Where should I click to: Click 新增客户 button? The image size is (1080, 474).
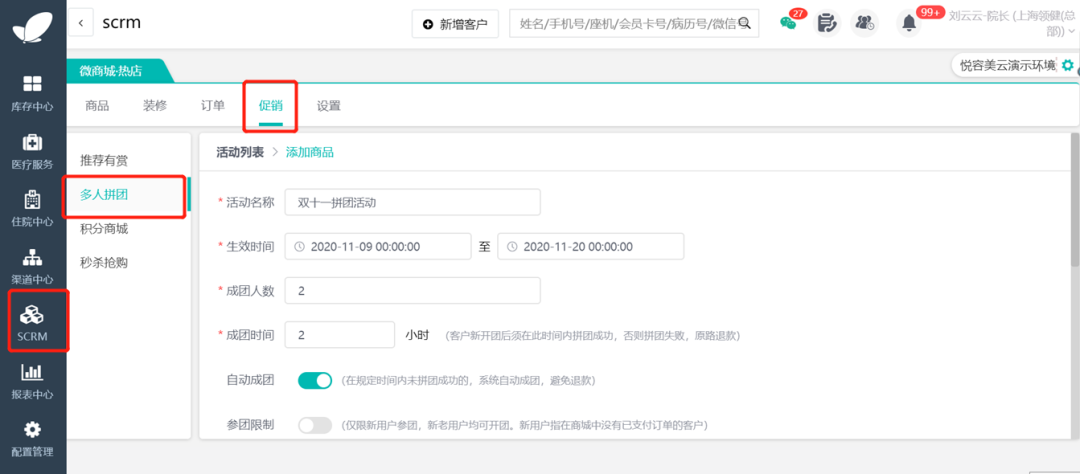pos(455,23)
